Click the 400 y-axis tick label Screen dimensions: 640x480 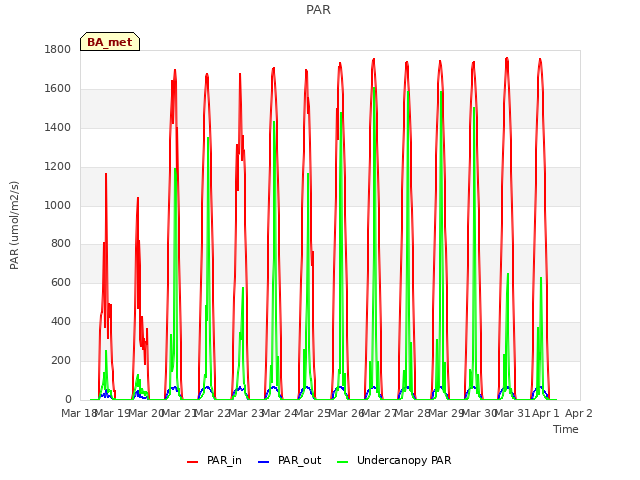(61, 322)
